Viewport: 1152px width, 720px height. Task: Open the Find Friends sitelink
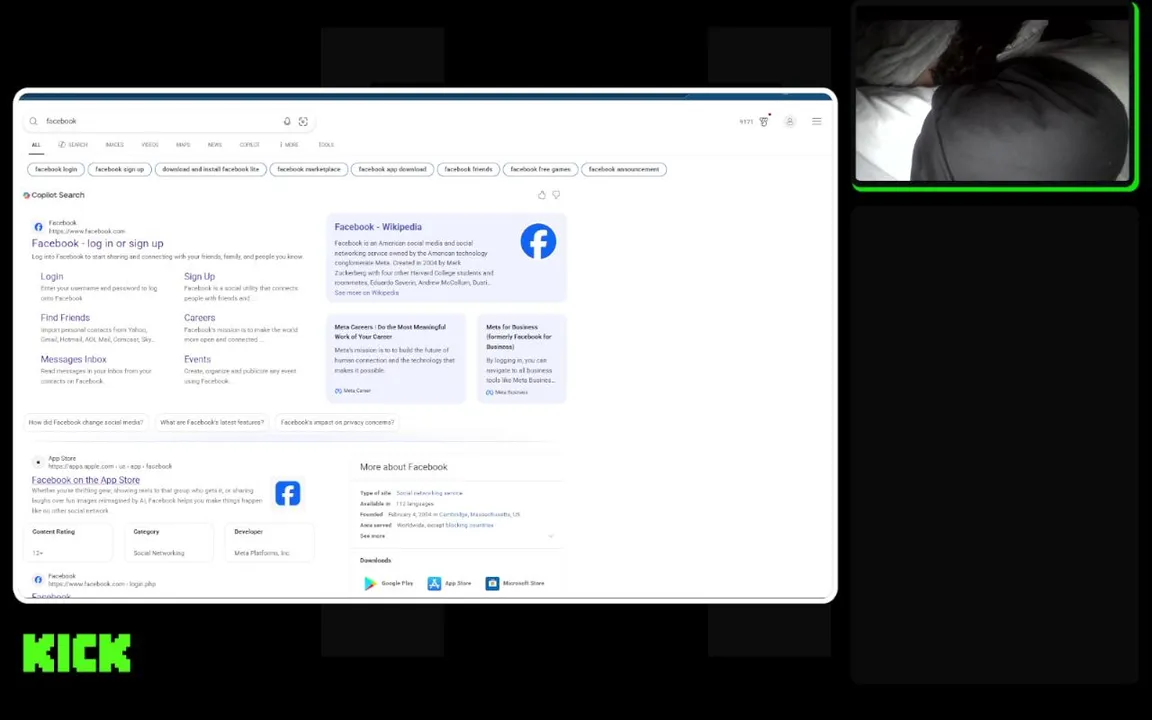[65, 317]
